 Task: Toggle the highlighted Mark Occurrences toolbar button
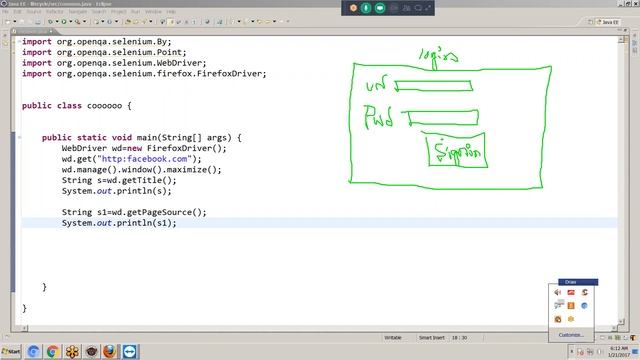(x=171, y=22)
